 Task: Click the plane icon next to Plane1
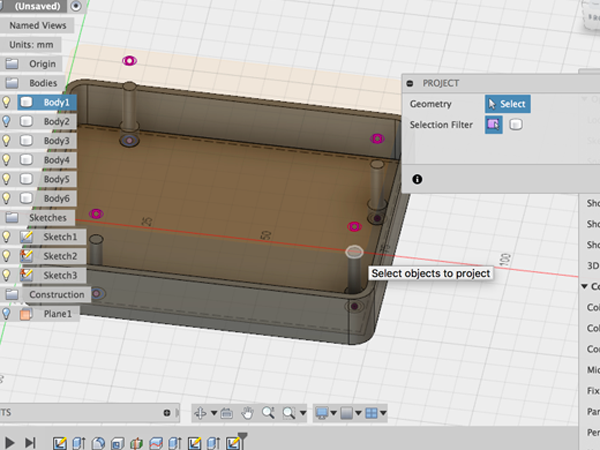pos(26,314)
